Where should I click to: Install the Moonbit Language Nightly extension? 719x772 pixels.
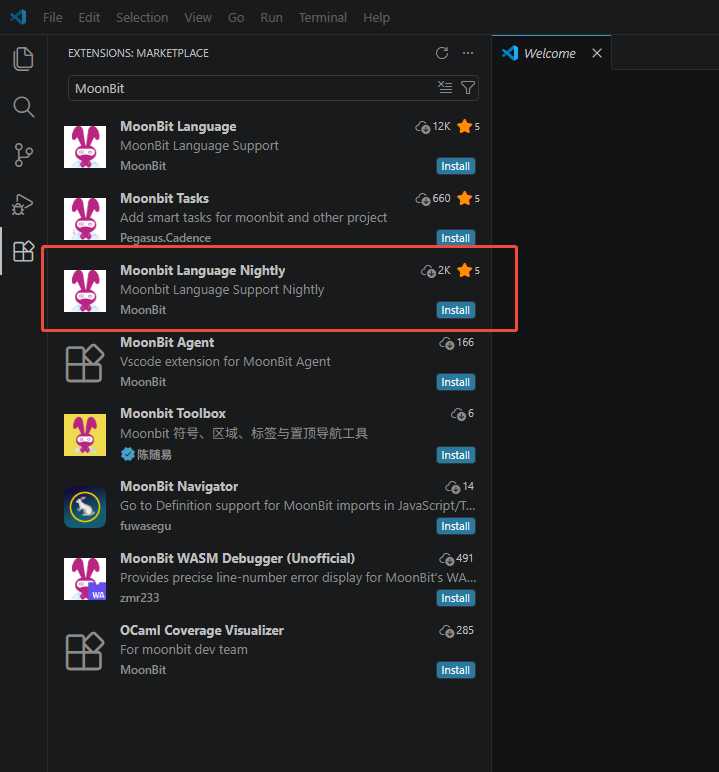(x=456, y=310)
